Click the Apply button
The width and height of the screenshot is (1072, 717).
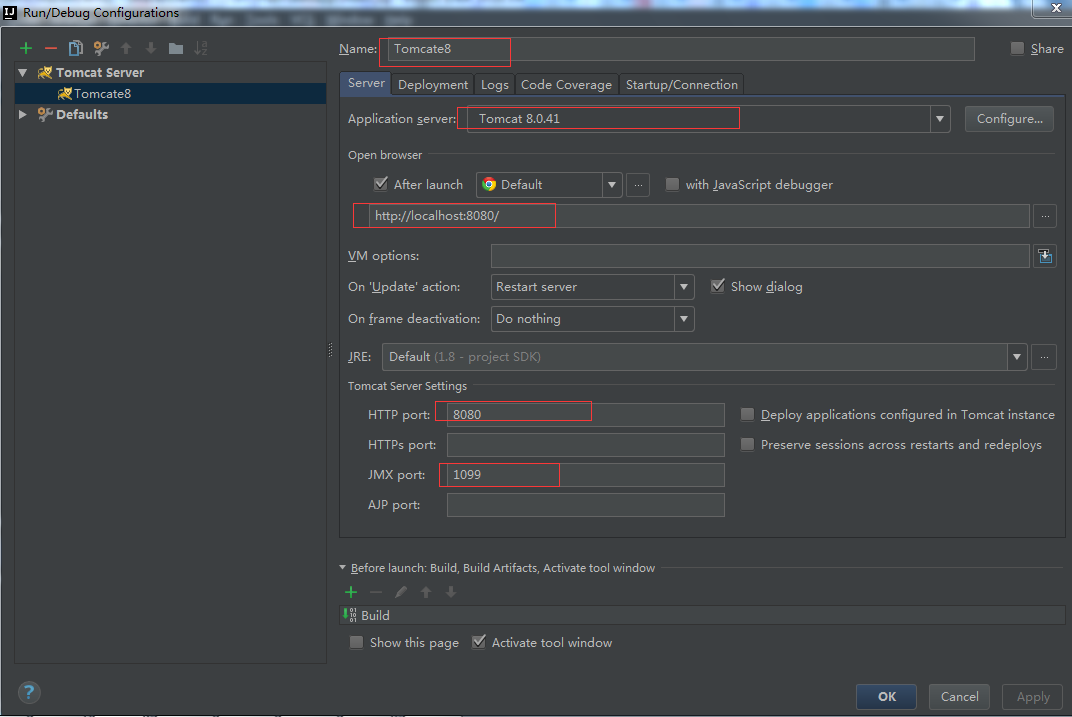pyautogui.click(x=1032, y=696)
